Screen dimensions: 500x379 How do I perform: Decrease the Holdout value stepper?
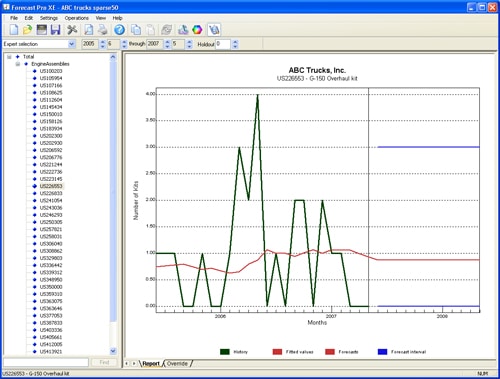coord(235,46)
